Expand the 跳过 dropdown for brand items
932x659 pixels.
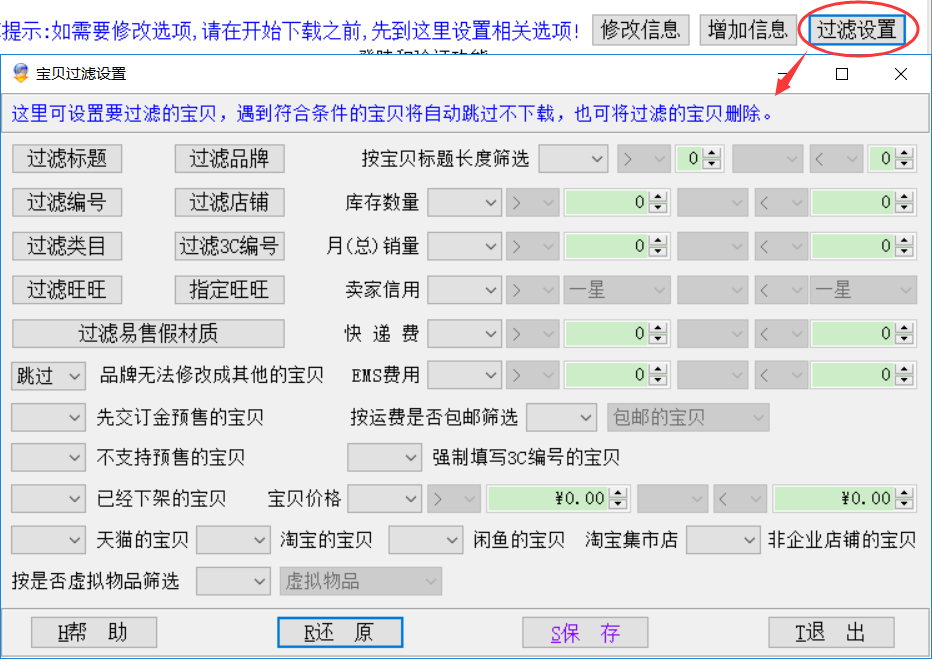coord(49,376)
